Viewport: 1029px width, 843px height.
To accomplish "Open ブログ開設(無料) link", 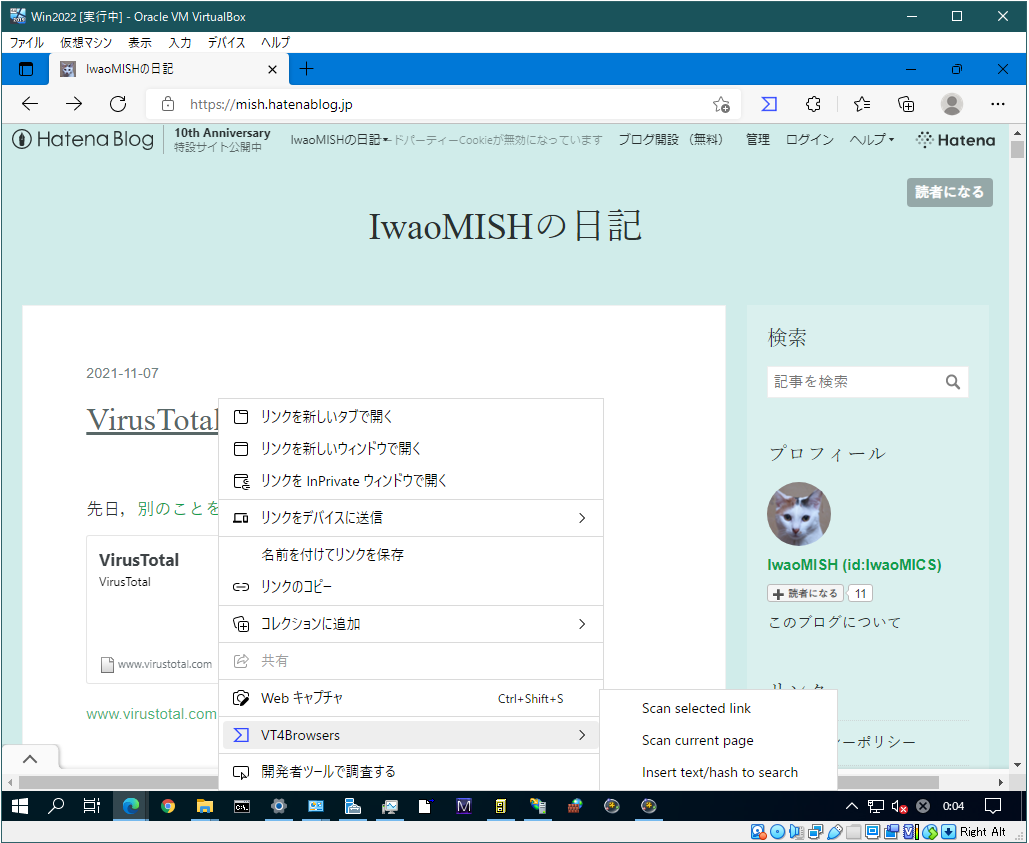I will pos(670,140).
